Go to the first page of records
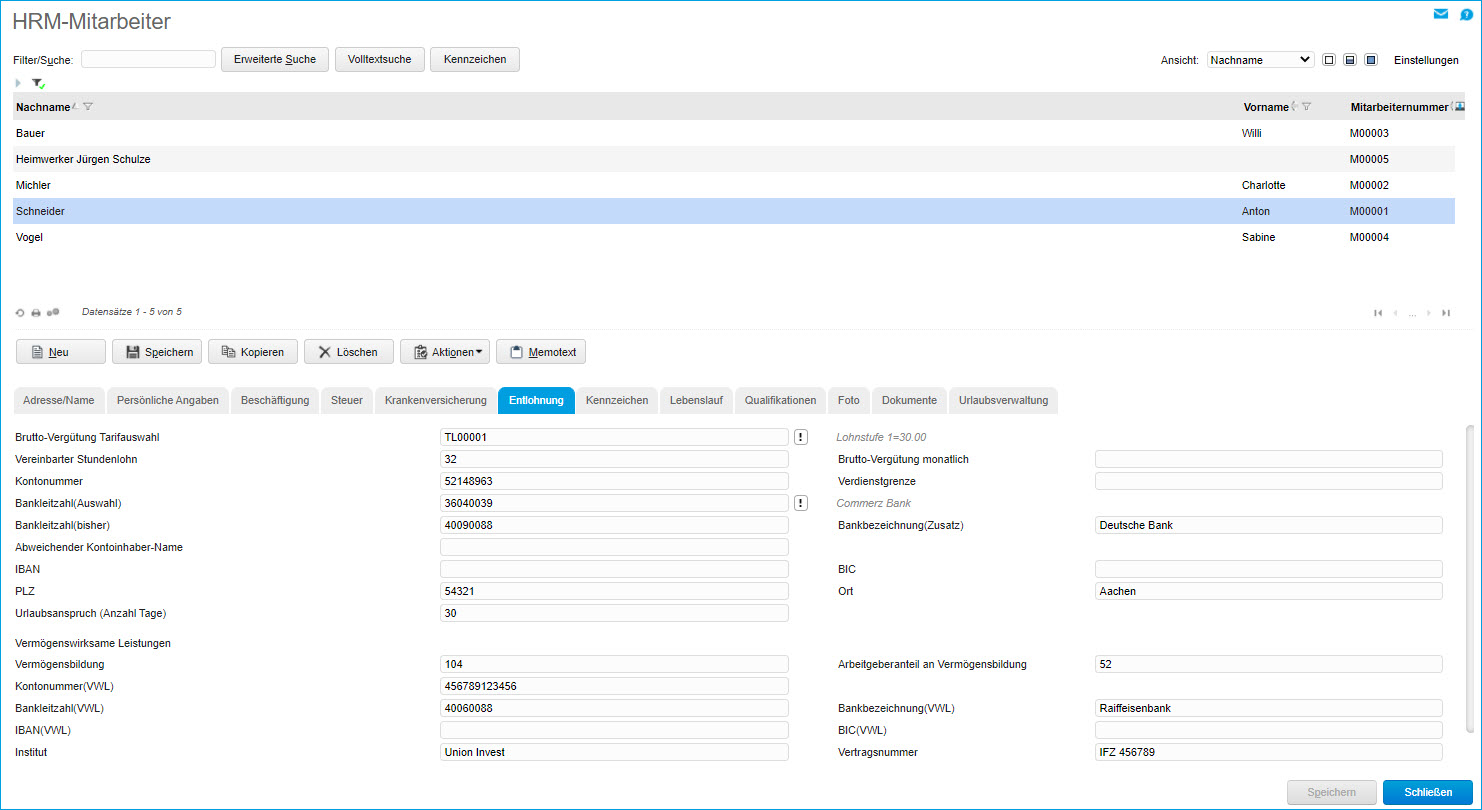 point(1378,313)
